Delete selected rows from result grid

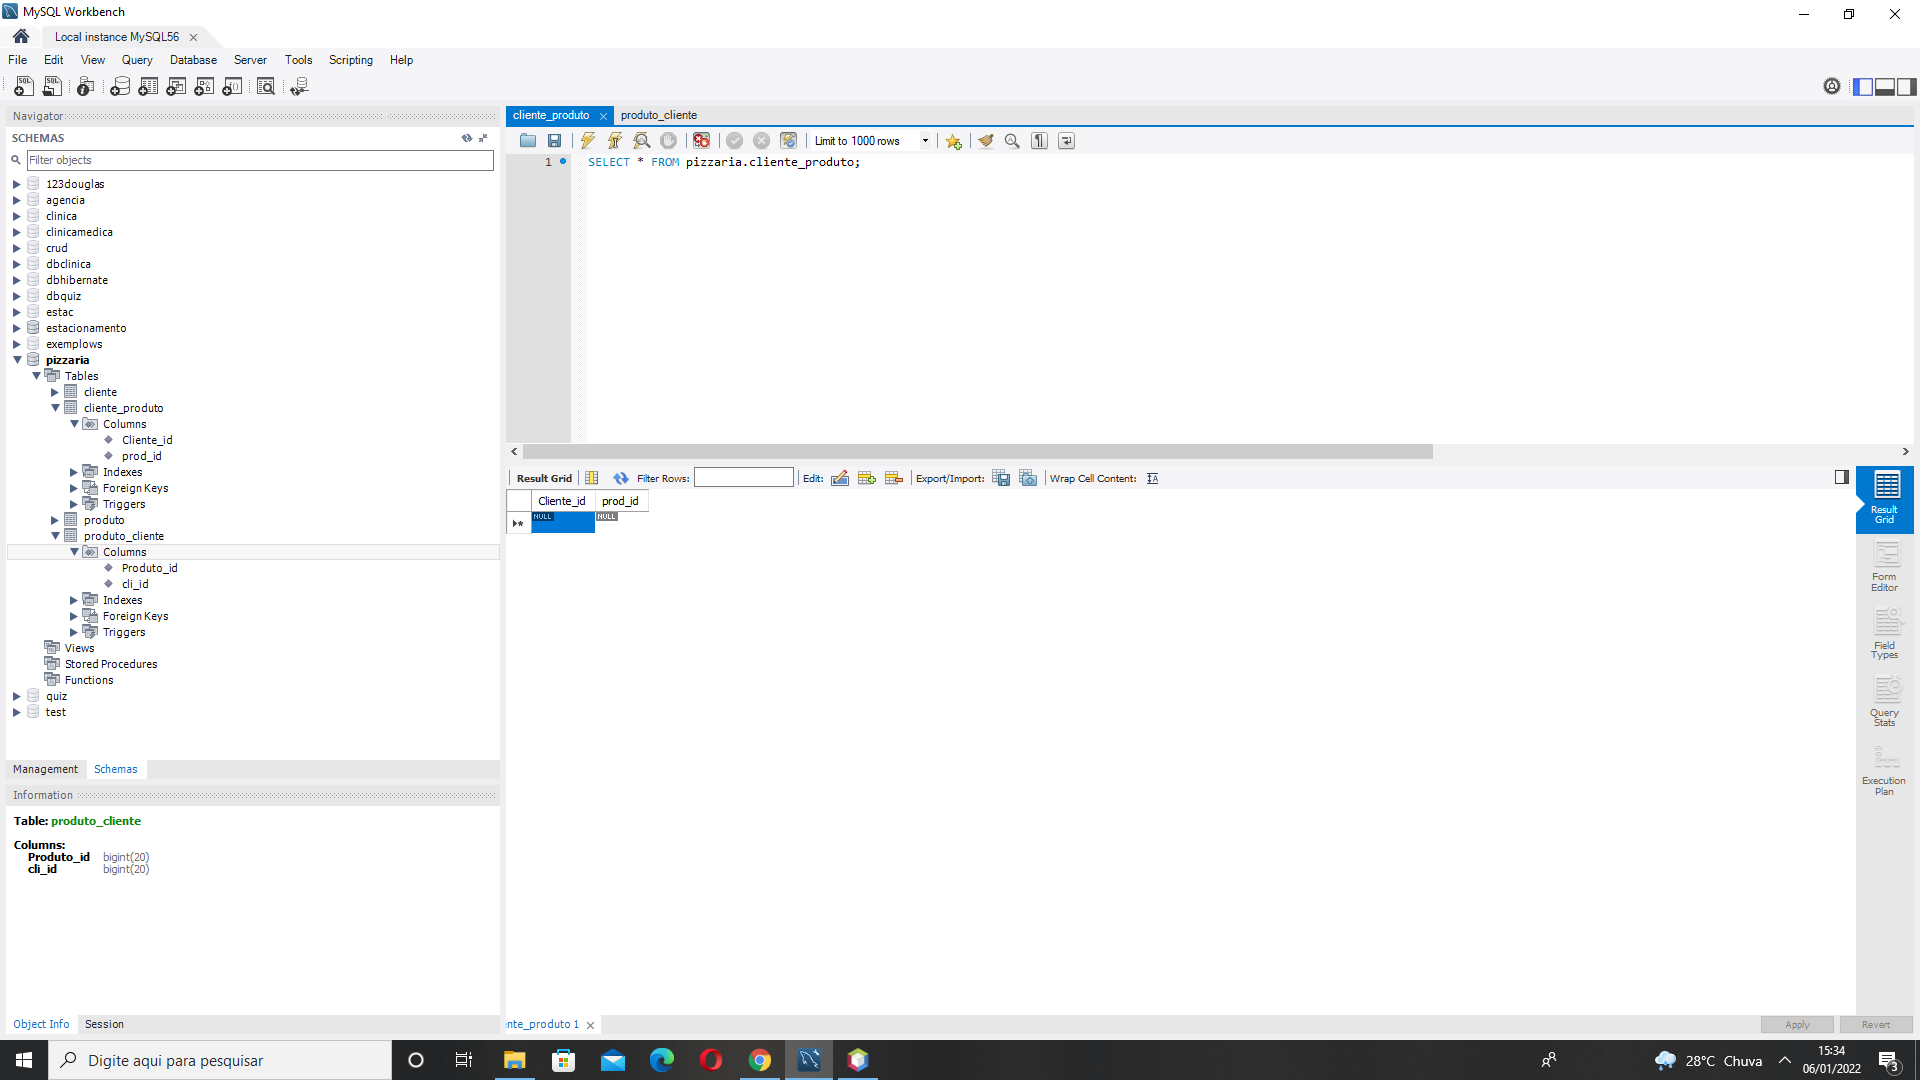(894, 478)
